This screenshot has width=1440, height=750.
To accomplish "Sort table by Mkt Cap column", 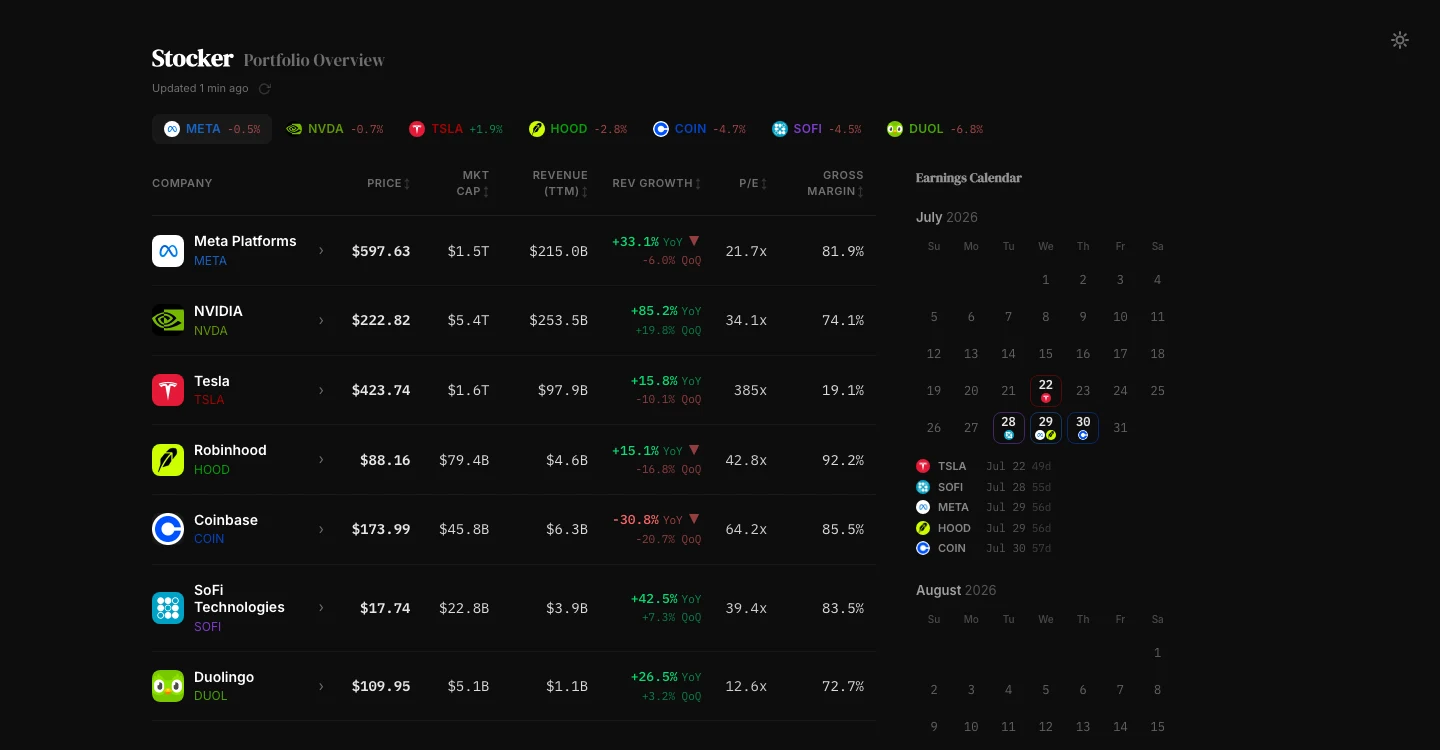I will [472, 183].
